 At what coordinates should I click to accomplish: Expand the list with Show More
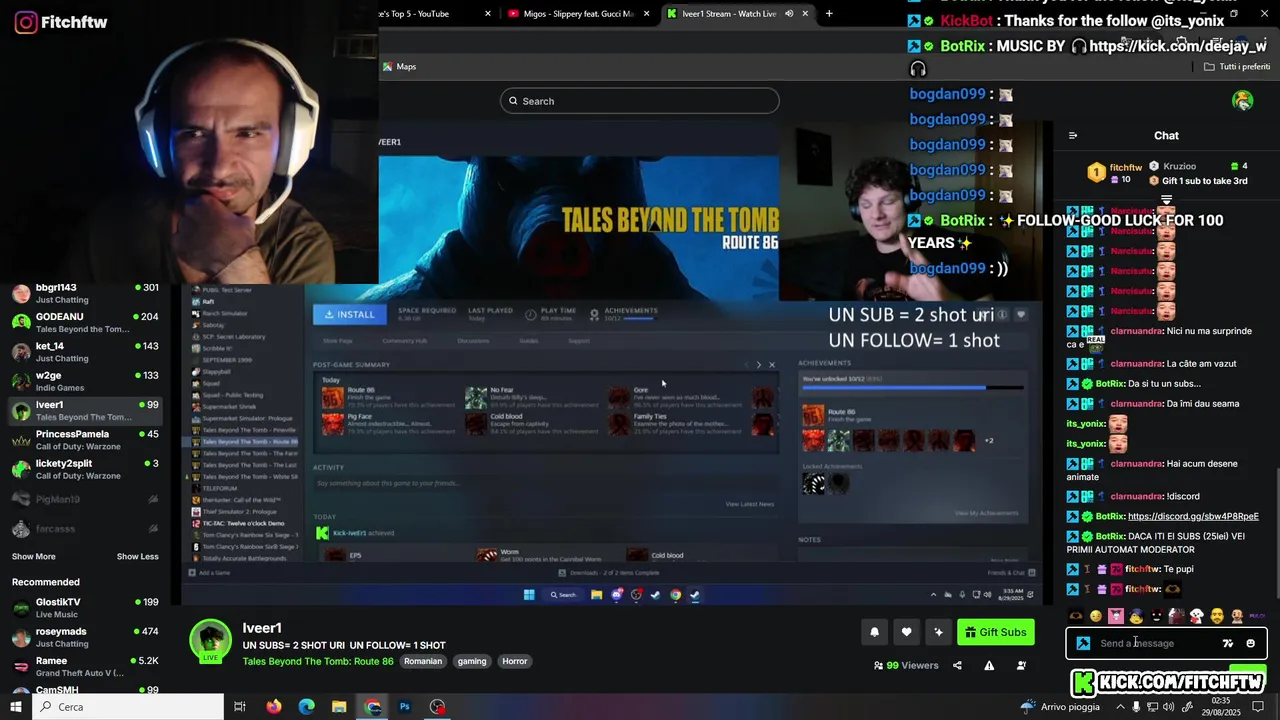click(34, 557)
